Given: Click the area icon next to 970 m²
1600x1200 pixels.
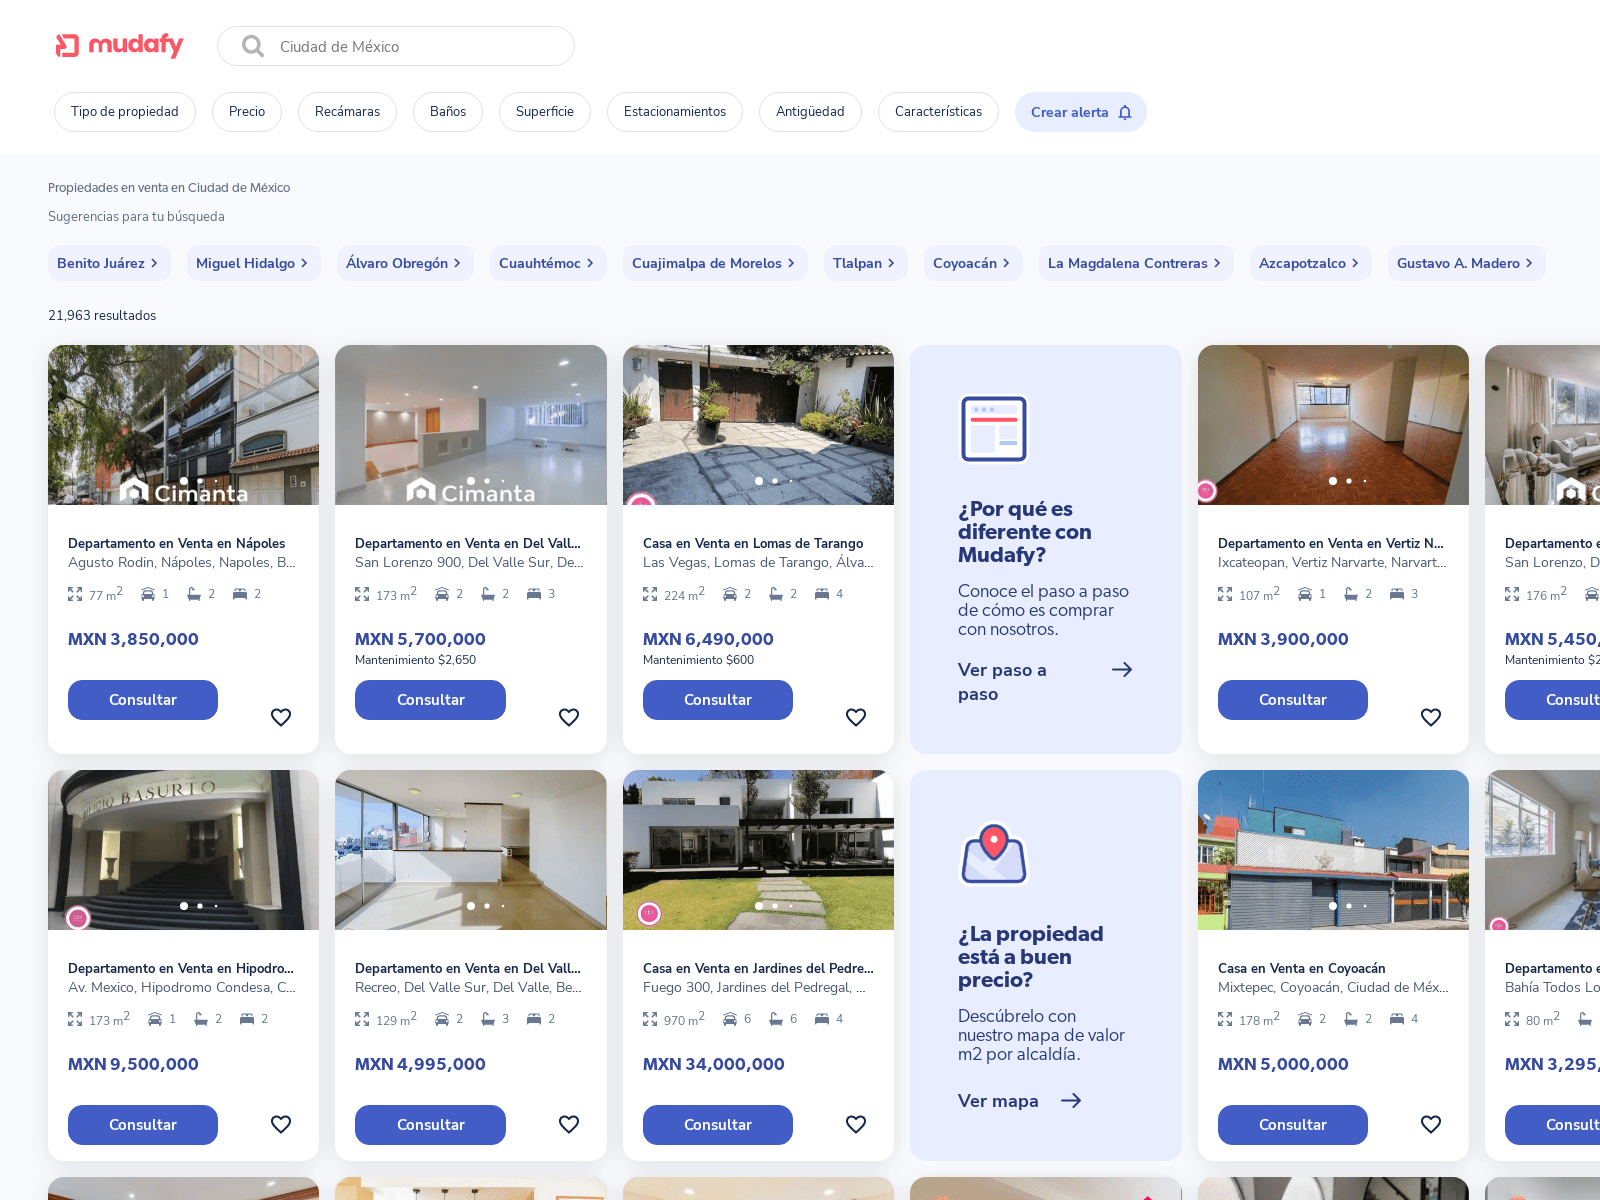Looking at the screenshot, I should (x=650, y=1019).
